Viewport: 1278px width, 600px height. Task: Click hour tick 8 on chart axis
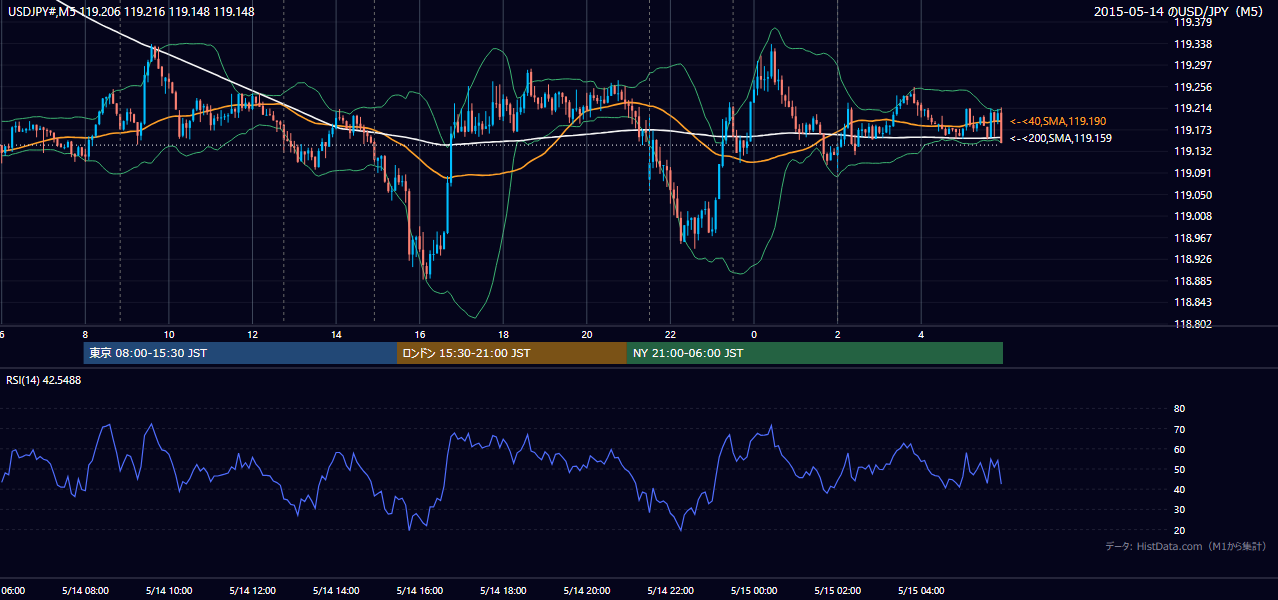[x=85, y=335]
